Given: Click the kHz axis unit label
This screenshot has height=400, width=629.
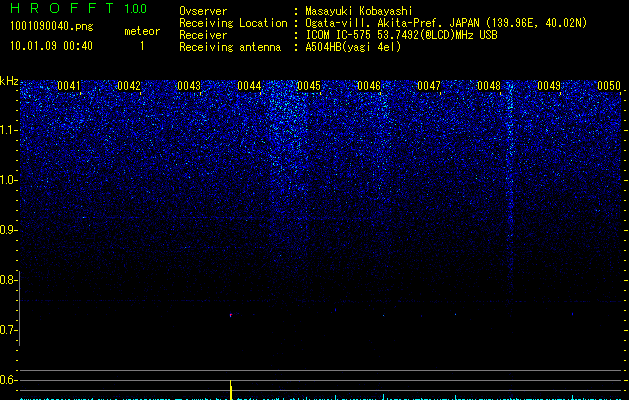Looking at the screenshot, I should (9, 81).
